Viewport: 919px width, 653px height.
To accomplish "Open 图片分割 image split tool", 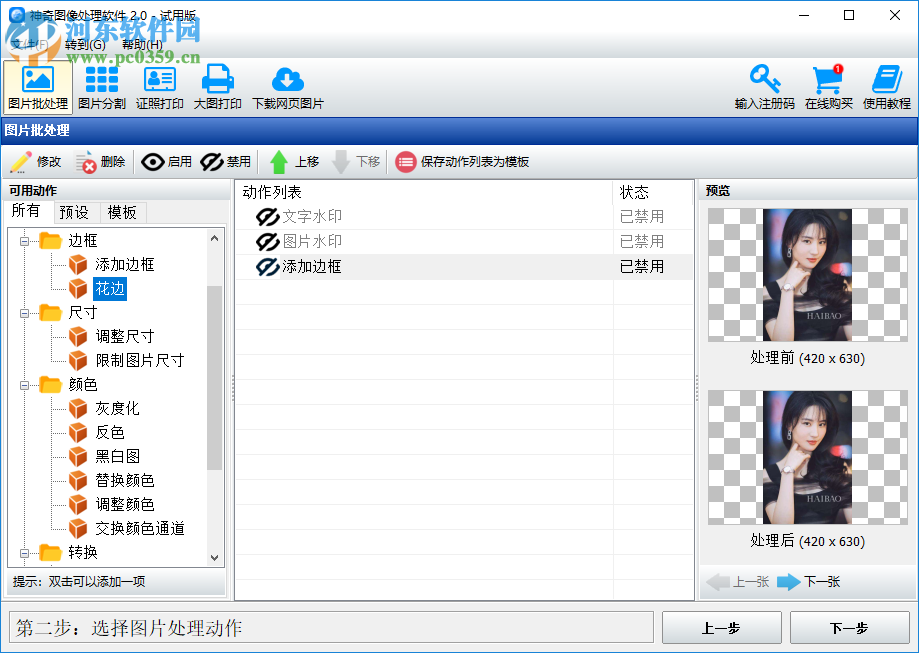I will click(101, 87).
